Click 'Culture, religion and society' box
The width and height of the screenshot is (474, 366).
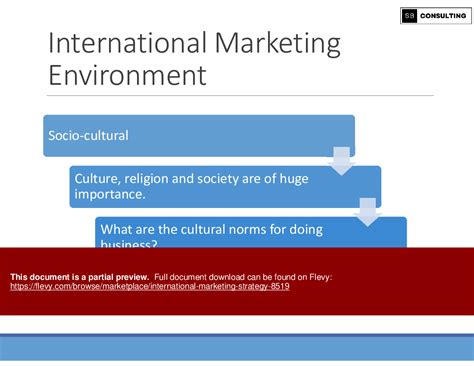coord(225,187)
